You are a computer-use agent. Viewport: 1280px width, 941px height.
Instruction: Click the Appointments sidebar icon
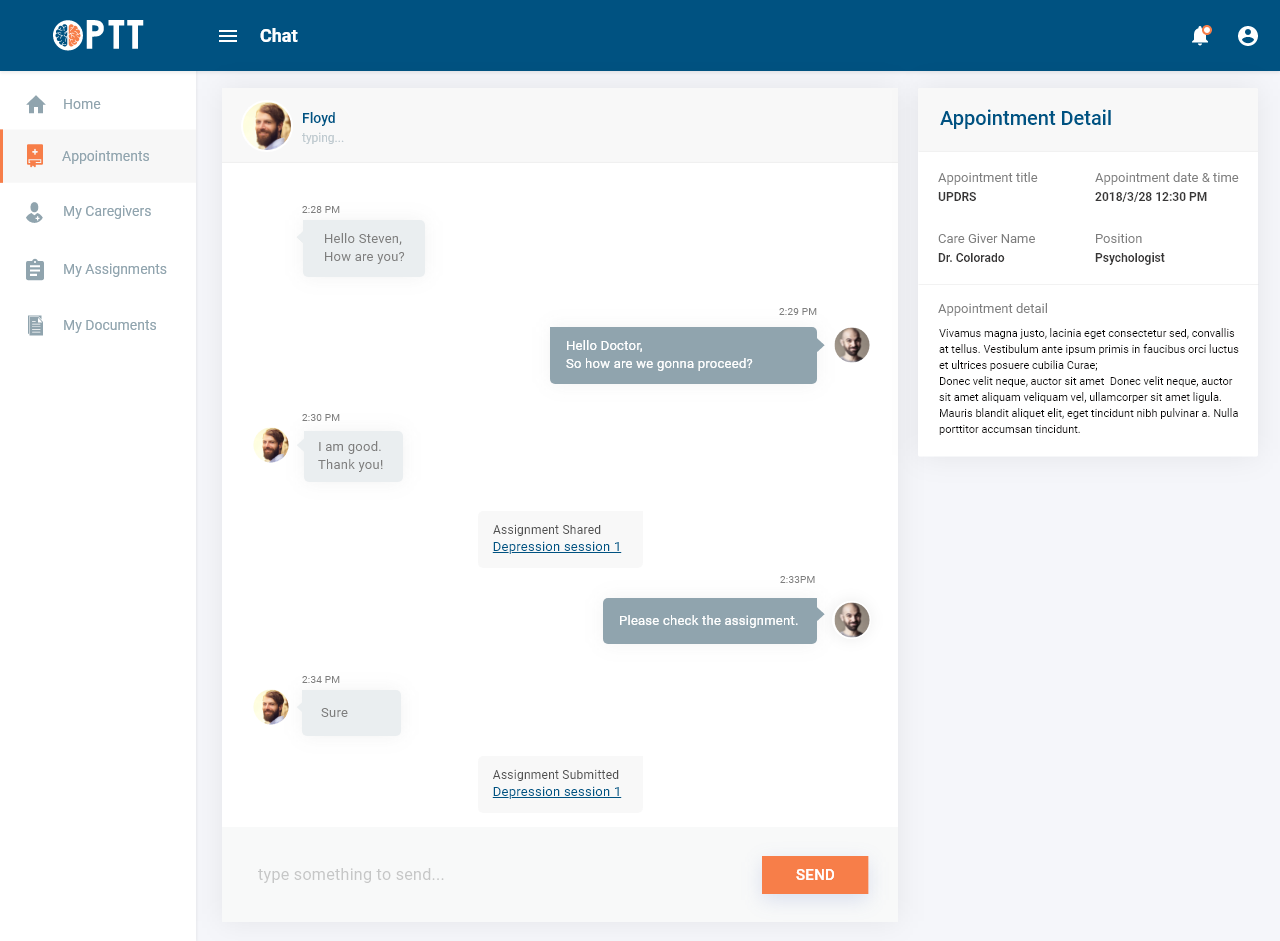pyautogui.click(x=35, y=156)
